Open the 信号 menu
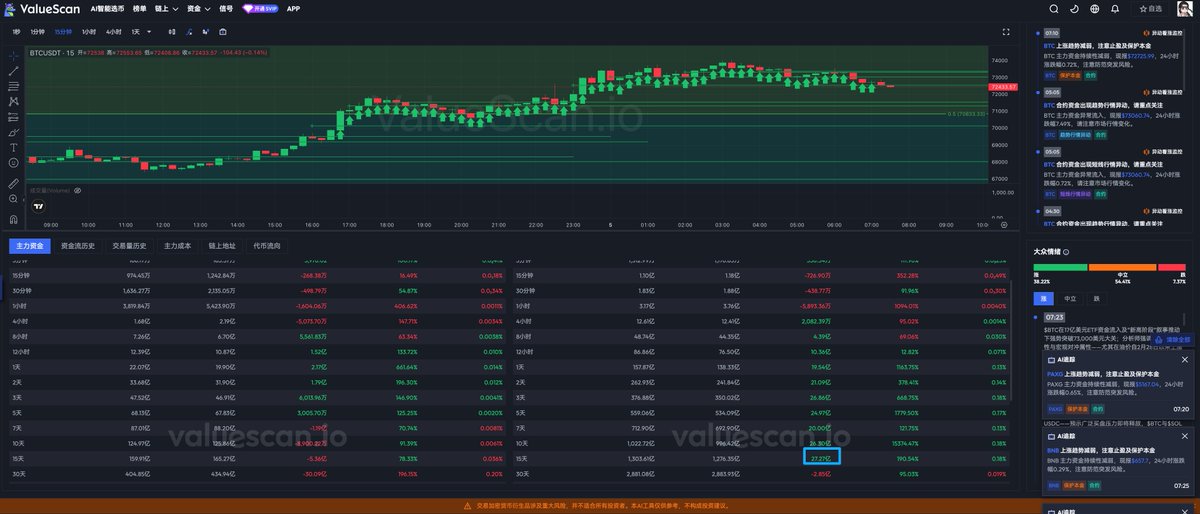 (x=226, y=8)
